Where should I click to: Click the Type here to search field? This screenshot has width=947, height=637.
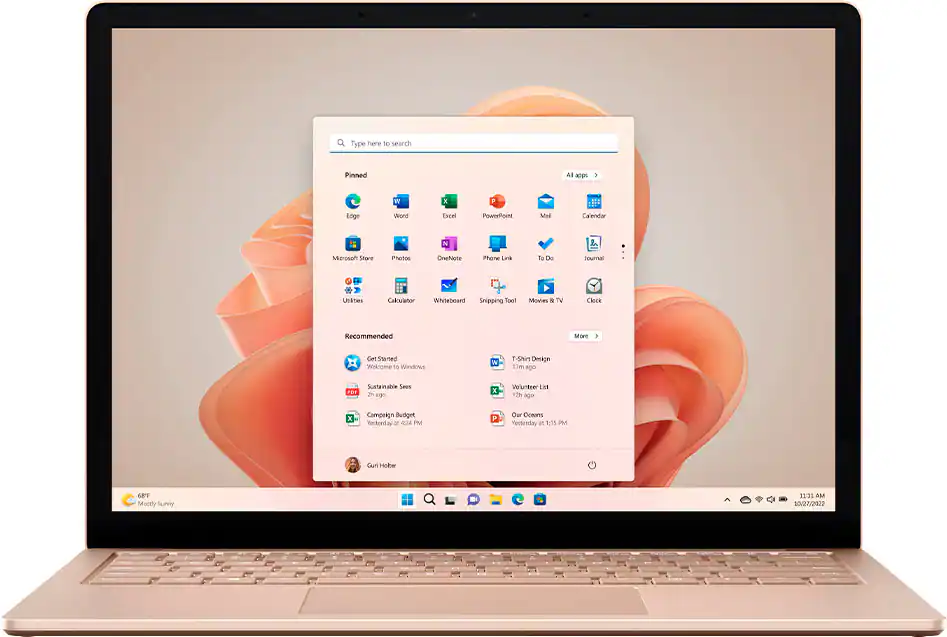[474, 143]
